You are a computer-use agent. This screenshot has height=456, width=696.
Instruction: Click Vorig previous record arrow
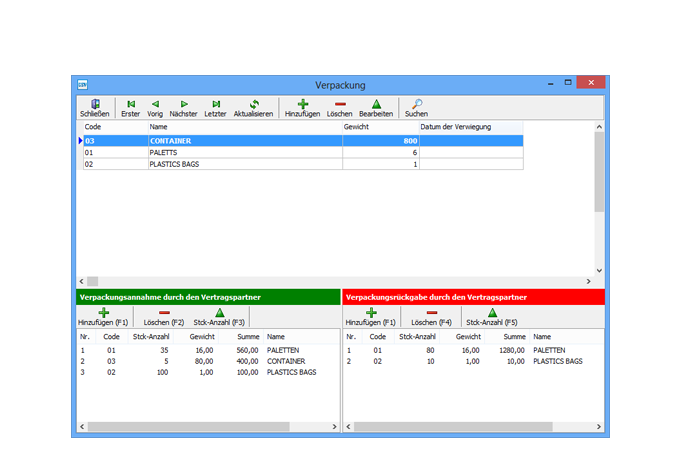point(155,104)
